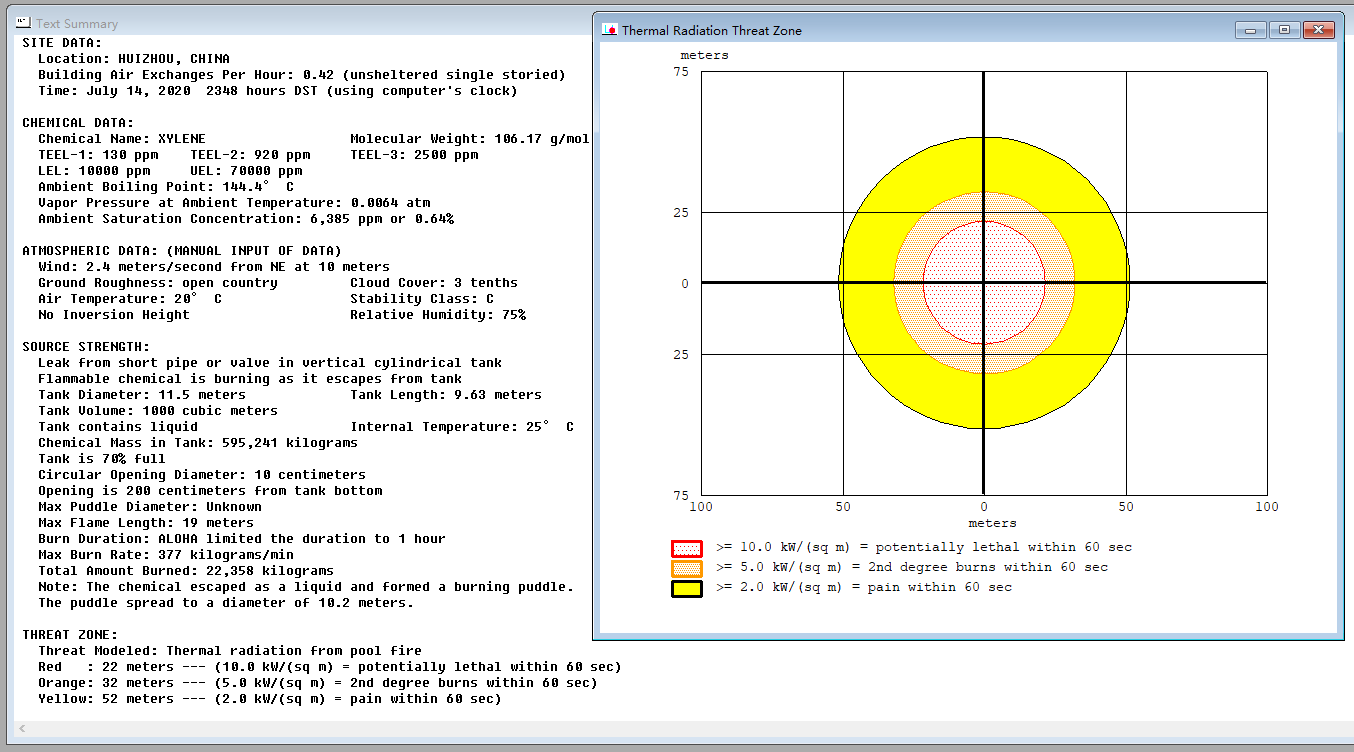Click the 'Red : 22 meters' threat line
The width and height of the screenshot is (1354, 752).
coord(330,667)
